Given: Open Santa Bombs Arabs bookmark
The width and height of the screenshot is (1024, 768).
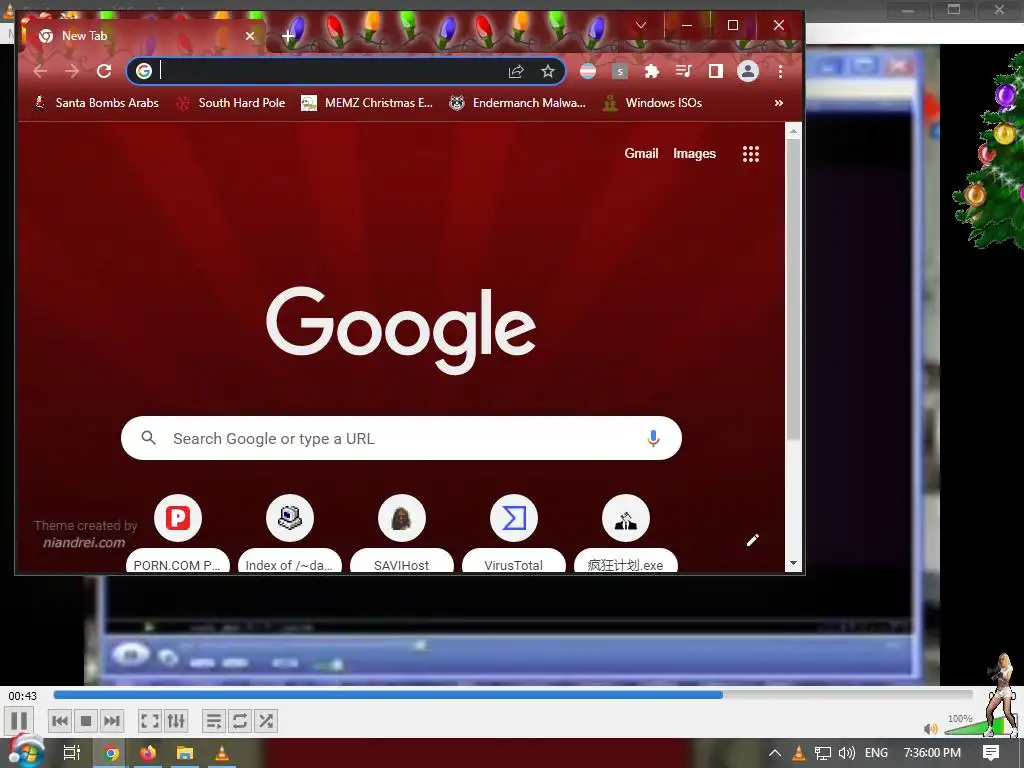Looking at the screenshot, I should tap(97, 103).
